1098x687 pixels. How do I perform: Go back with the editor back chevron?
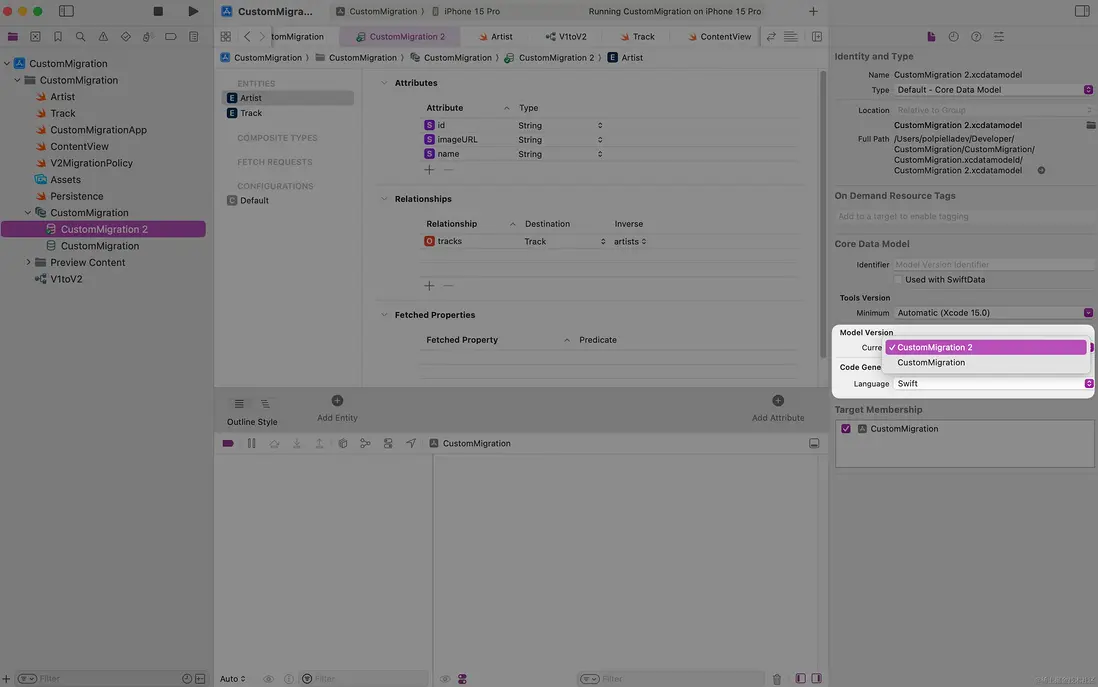247,36
